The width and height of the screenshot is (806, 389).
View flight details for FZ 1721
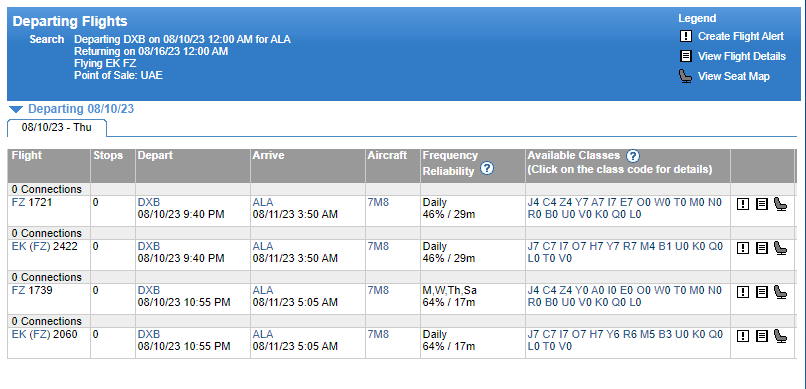pyautogui.click(x=762, y=205)
